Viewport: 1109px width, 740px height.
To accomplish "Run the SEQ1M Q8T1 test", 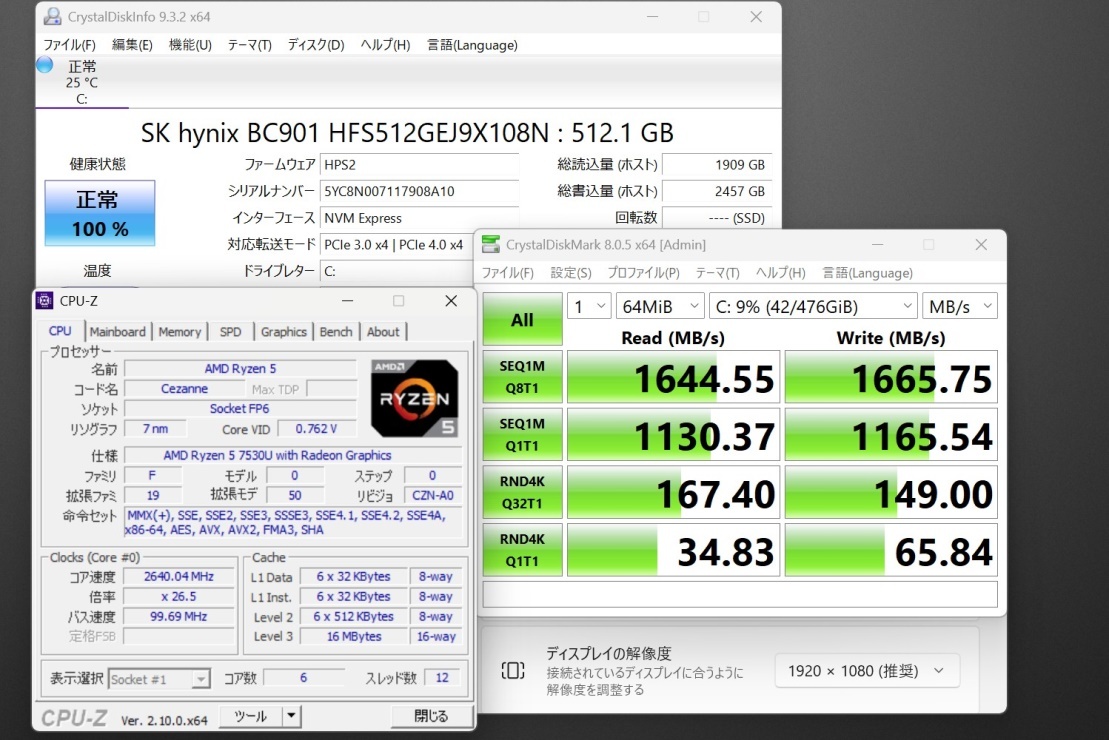I will click(522, 376).
